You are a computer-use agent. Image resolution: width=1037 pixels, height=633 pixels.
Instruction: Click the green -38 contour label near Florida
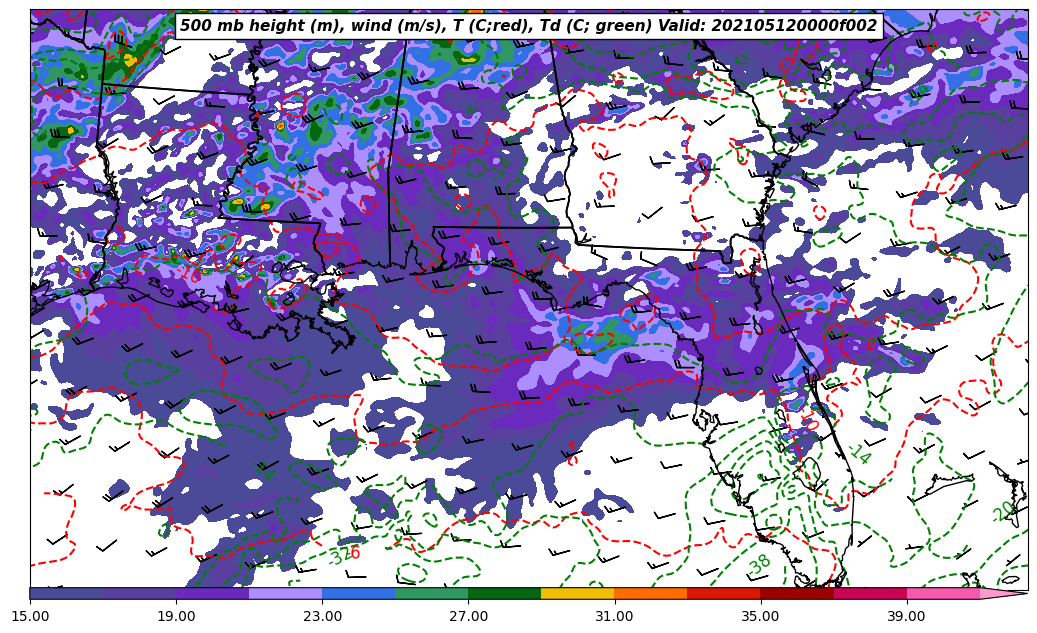pyautogui.click(x=759, y=564)
